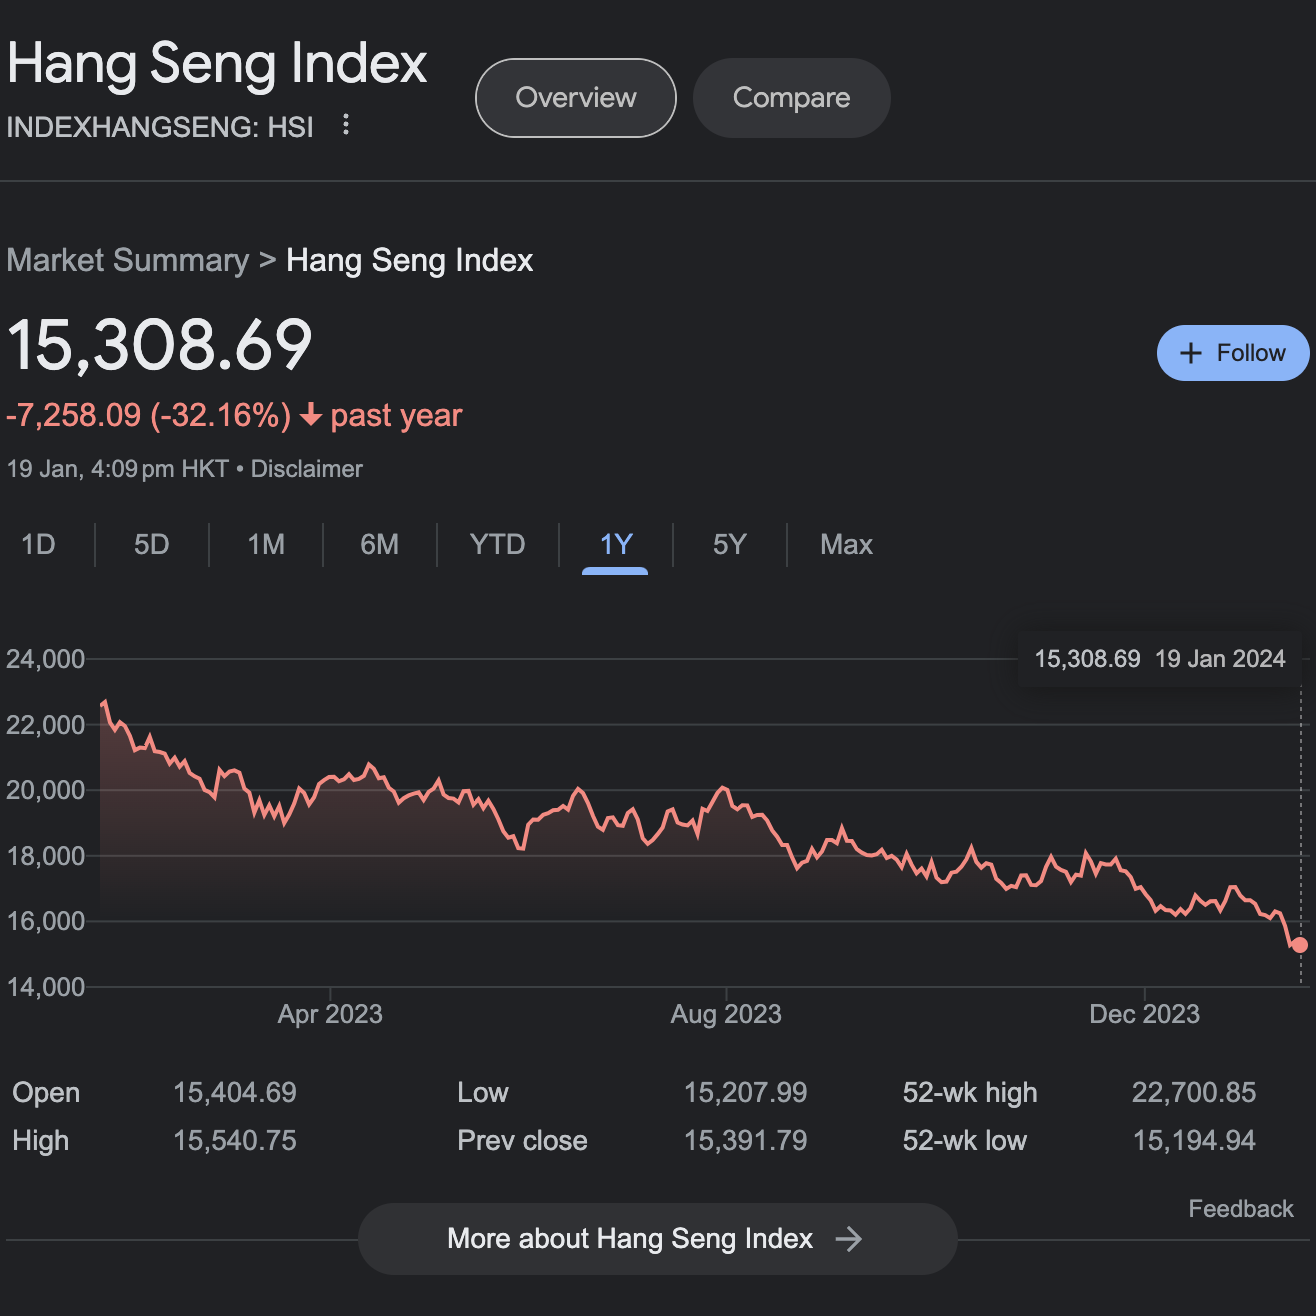This screenshot has height=1316, width=1316.
Task: Click the 24,000 y-axis label
Action: click(x=46, y=659)
